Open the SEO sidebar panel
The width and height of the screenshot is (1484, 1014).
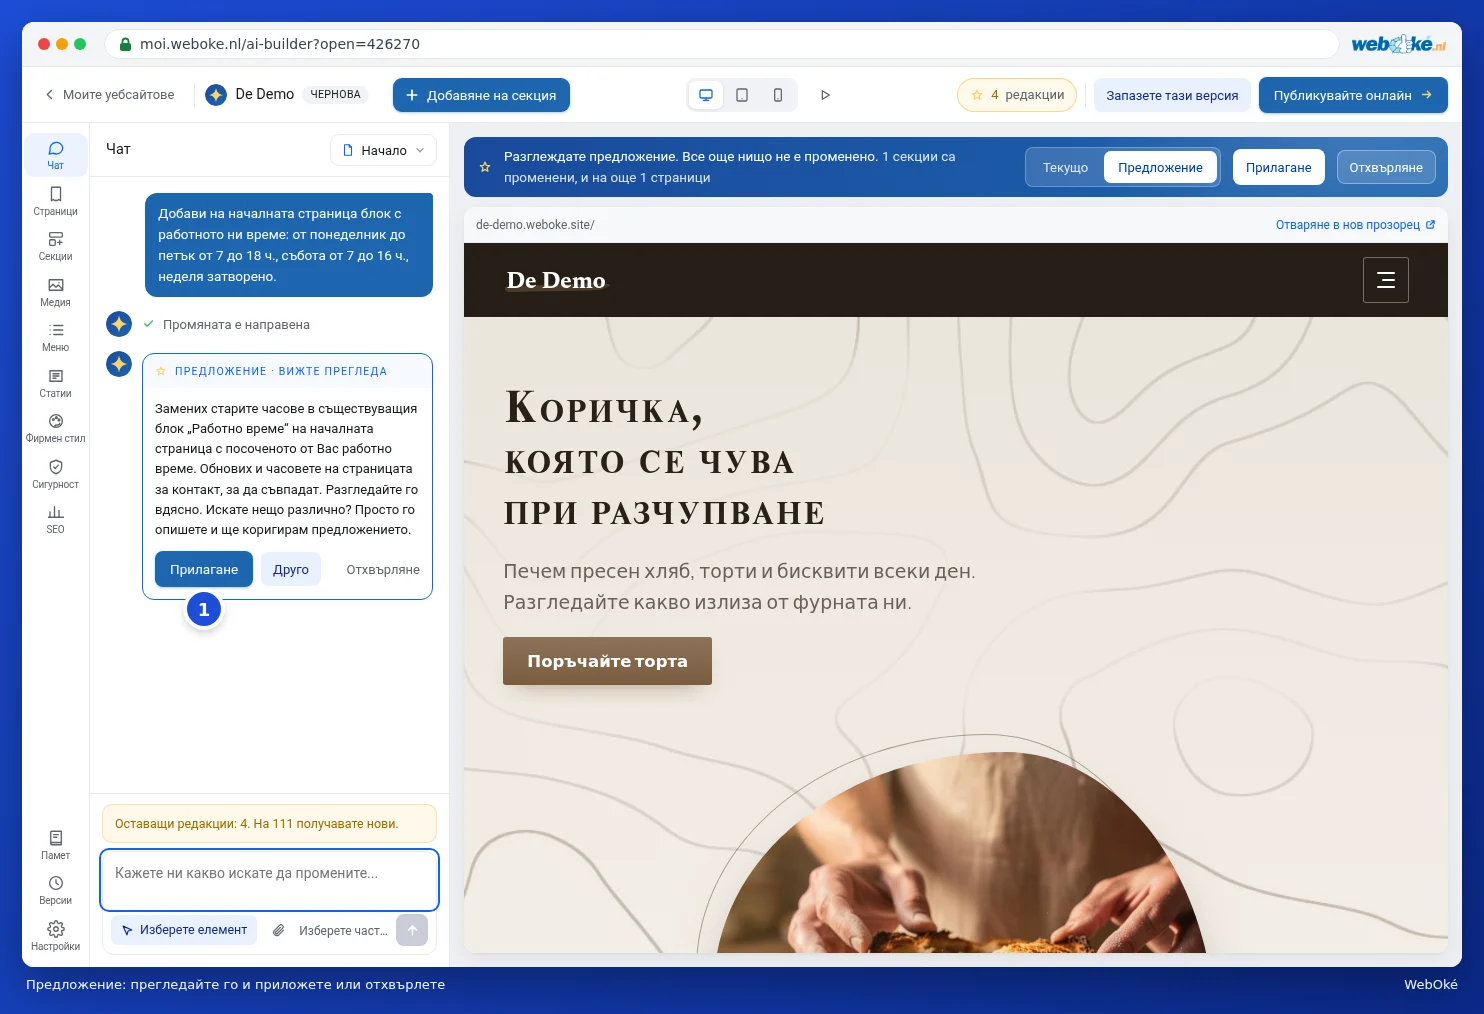pos(55,519)
